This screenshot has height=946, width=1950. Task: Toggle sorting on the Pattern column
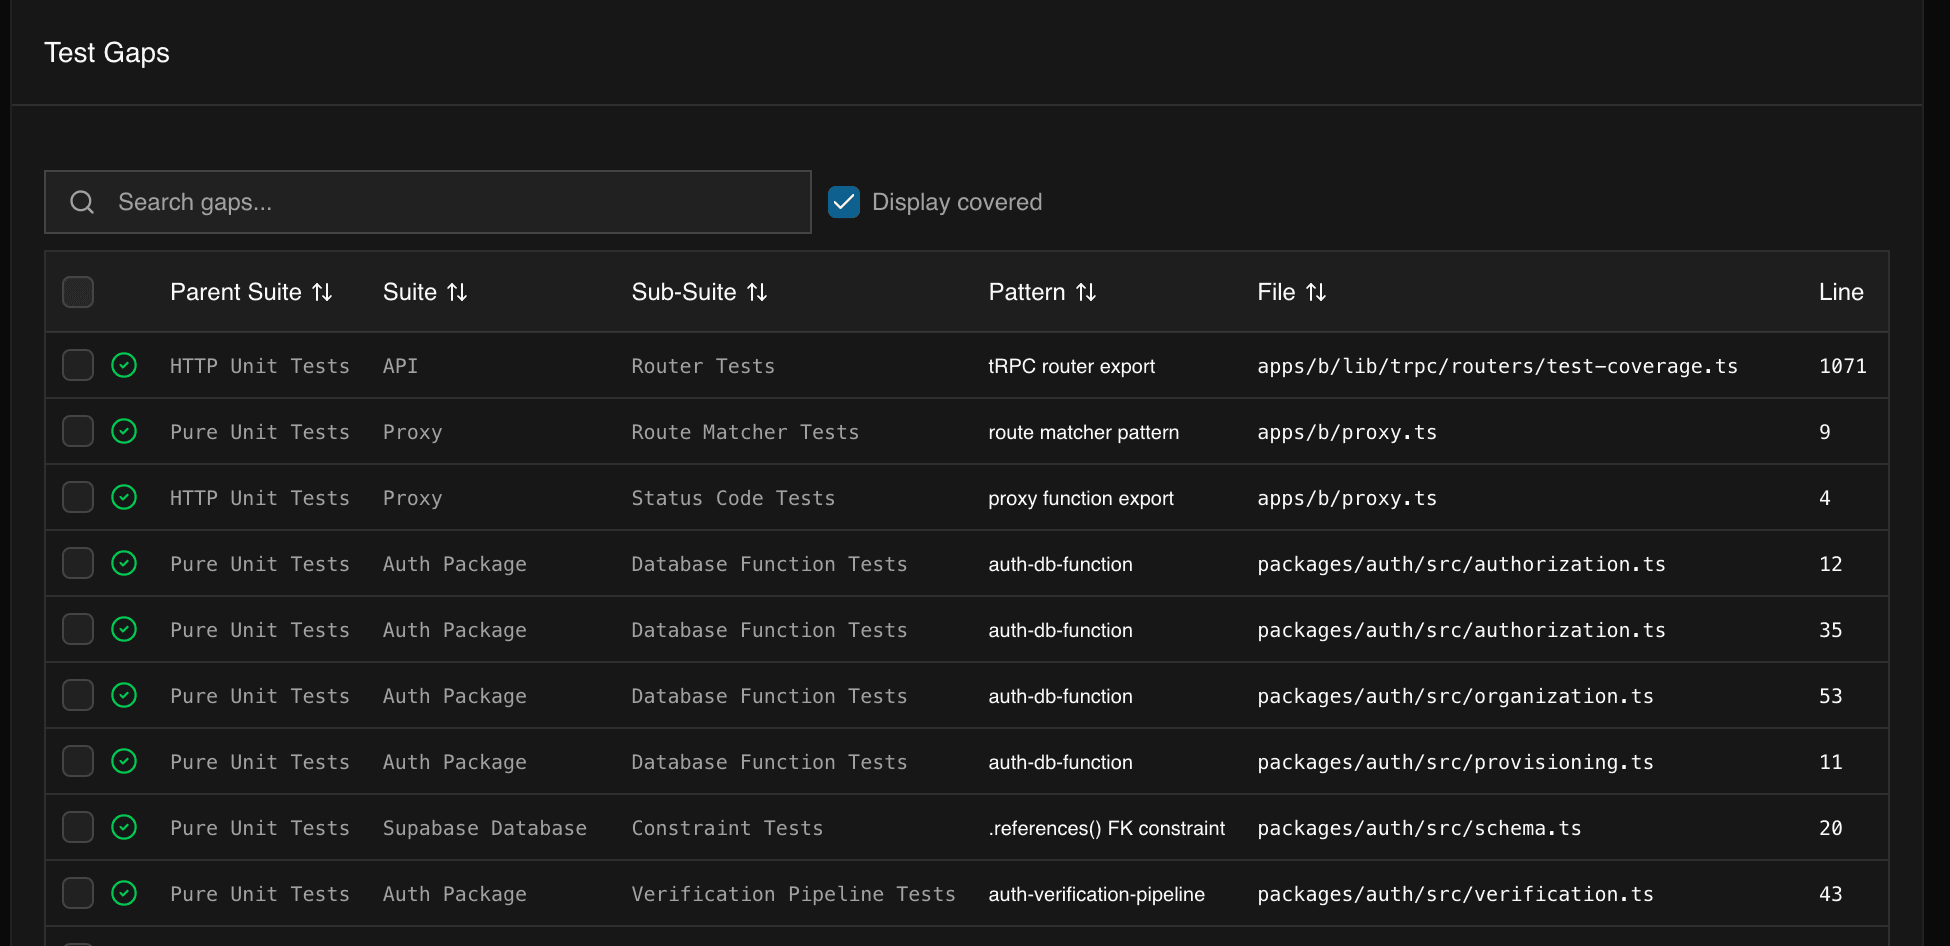pos(1087,292)
